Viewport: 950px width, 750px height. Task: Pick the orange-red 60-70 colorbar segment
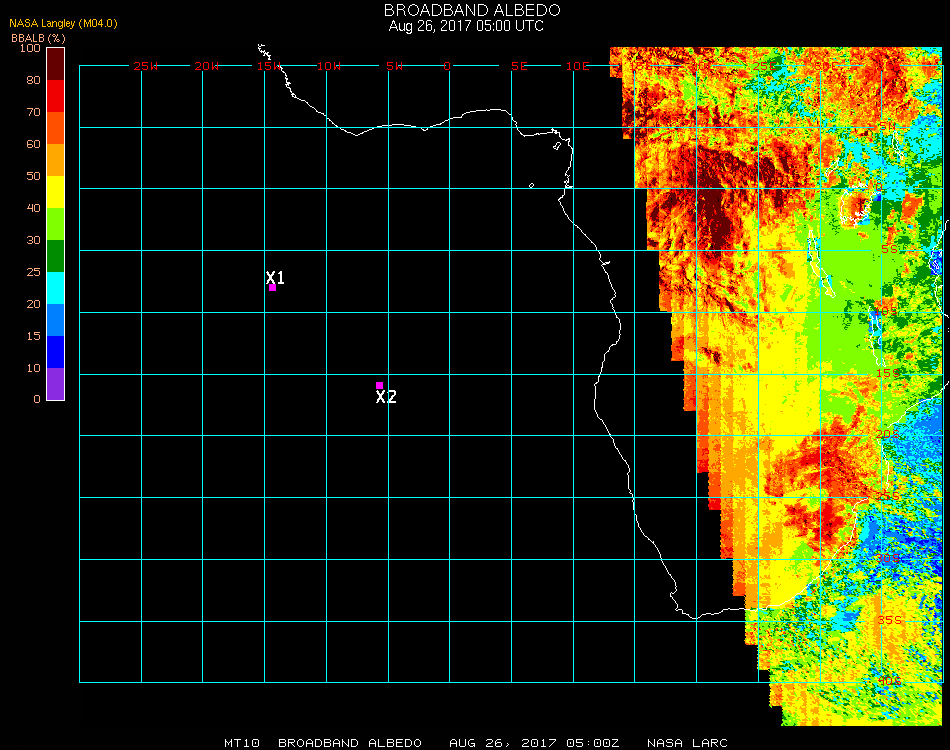pos(56,128)
